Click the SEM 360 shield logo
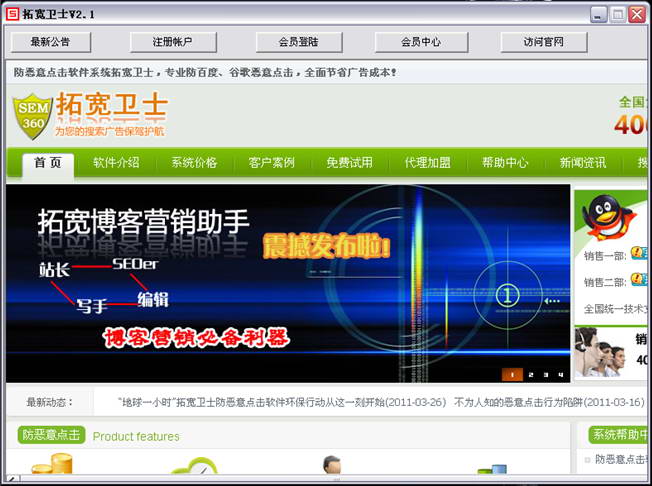Screen dimensions: 652x486 [x=33, y=116]
